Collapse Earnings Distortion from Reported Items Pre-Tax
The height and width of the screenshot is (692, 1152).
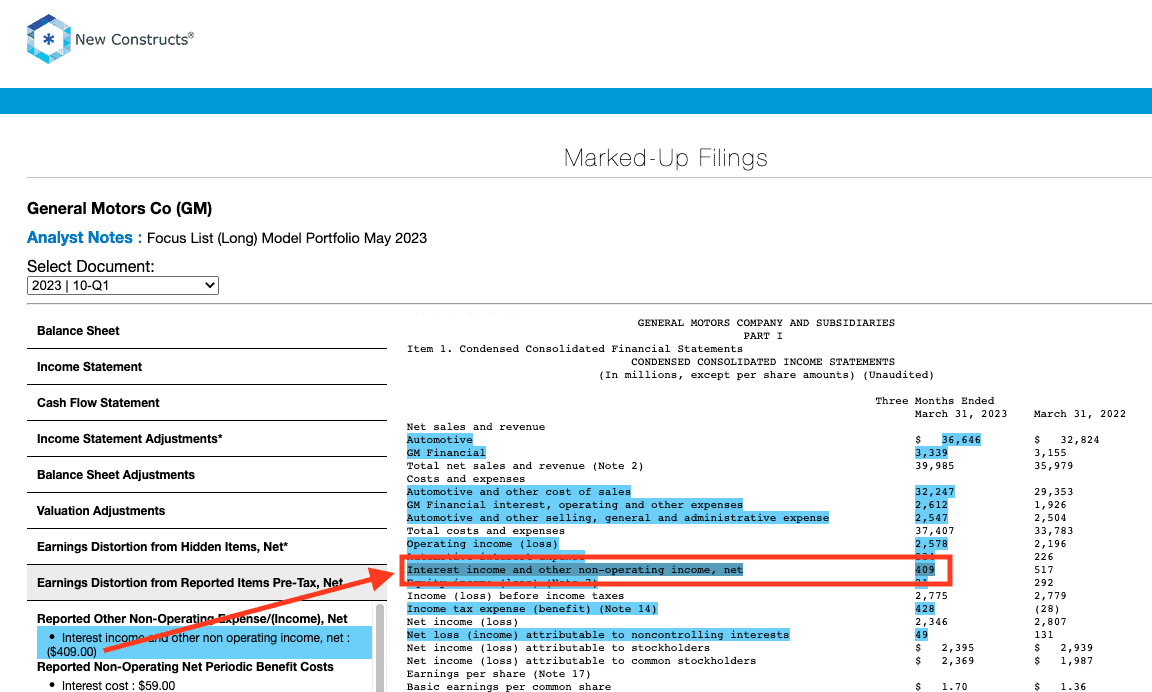(x=206, y=583)
